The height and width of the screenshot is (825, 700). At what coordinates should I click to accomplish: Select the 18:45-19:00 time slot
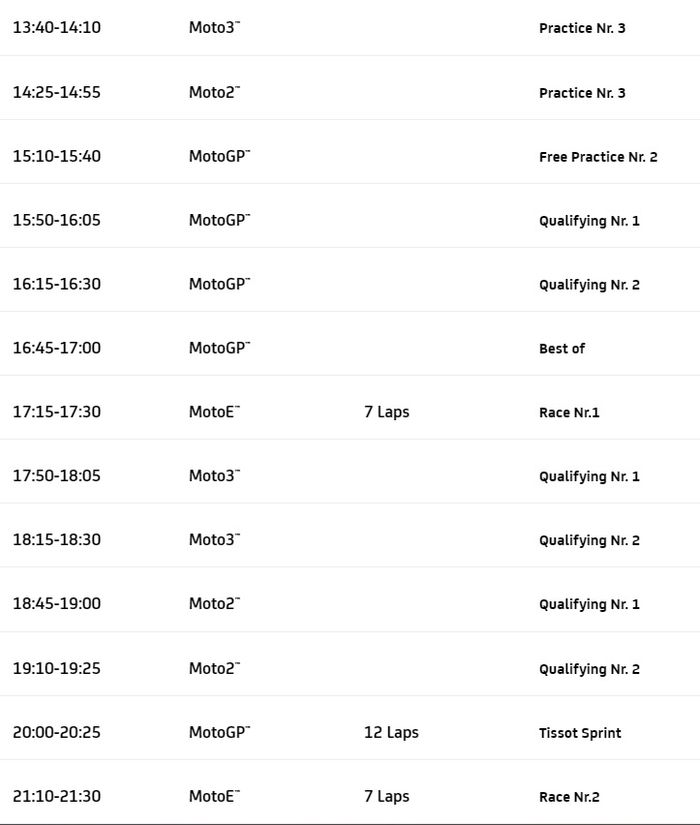coord(56,604)
